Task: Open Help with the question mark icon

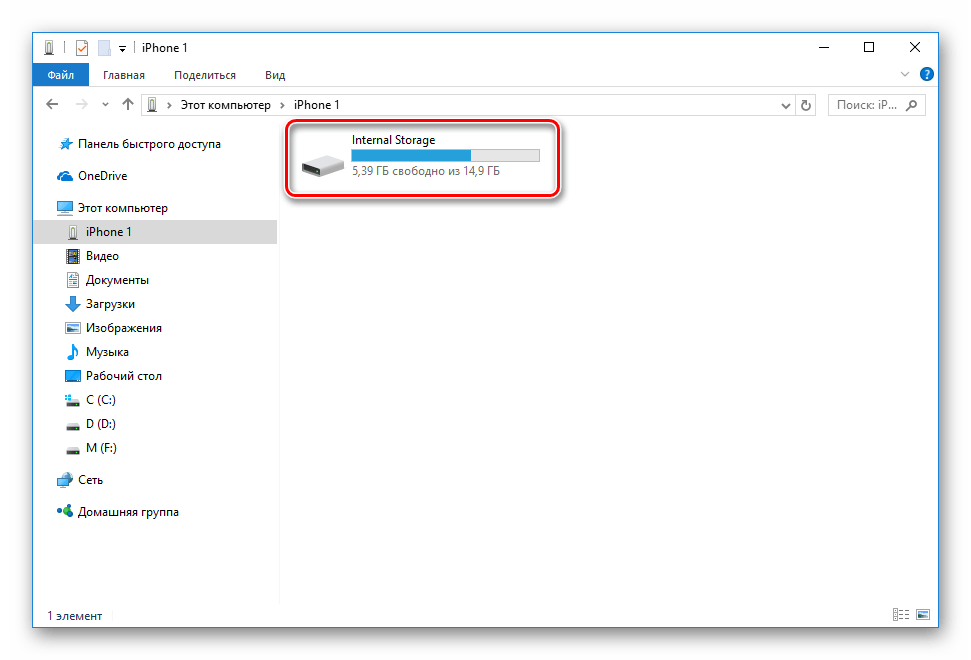Action: [x=927, y=75]
